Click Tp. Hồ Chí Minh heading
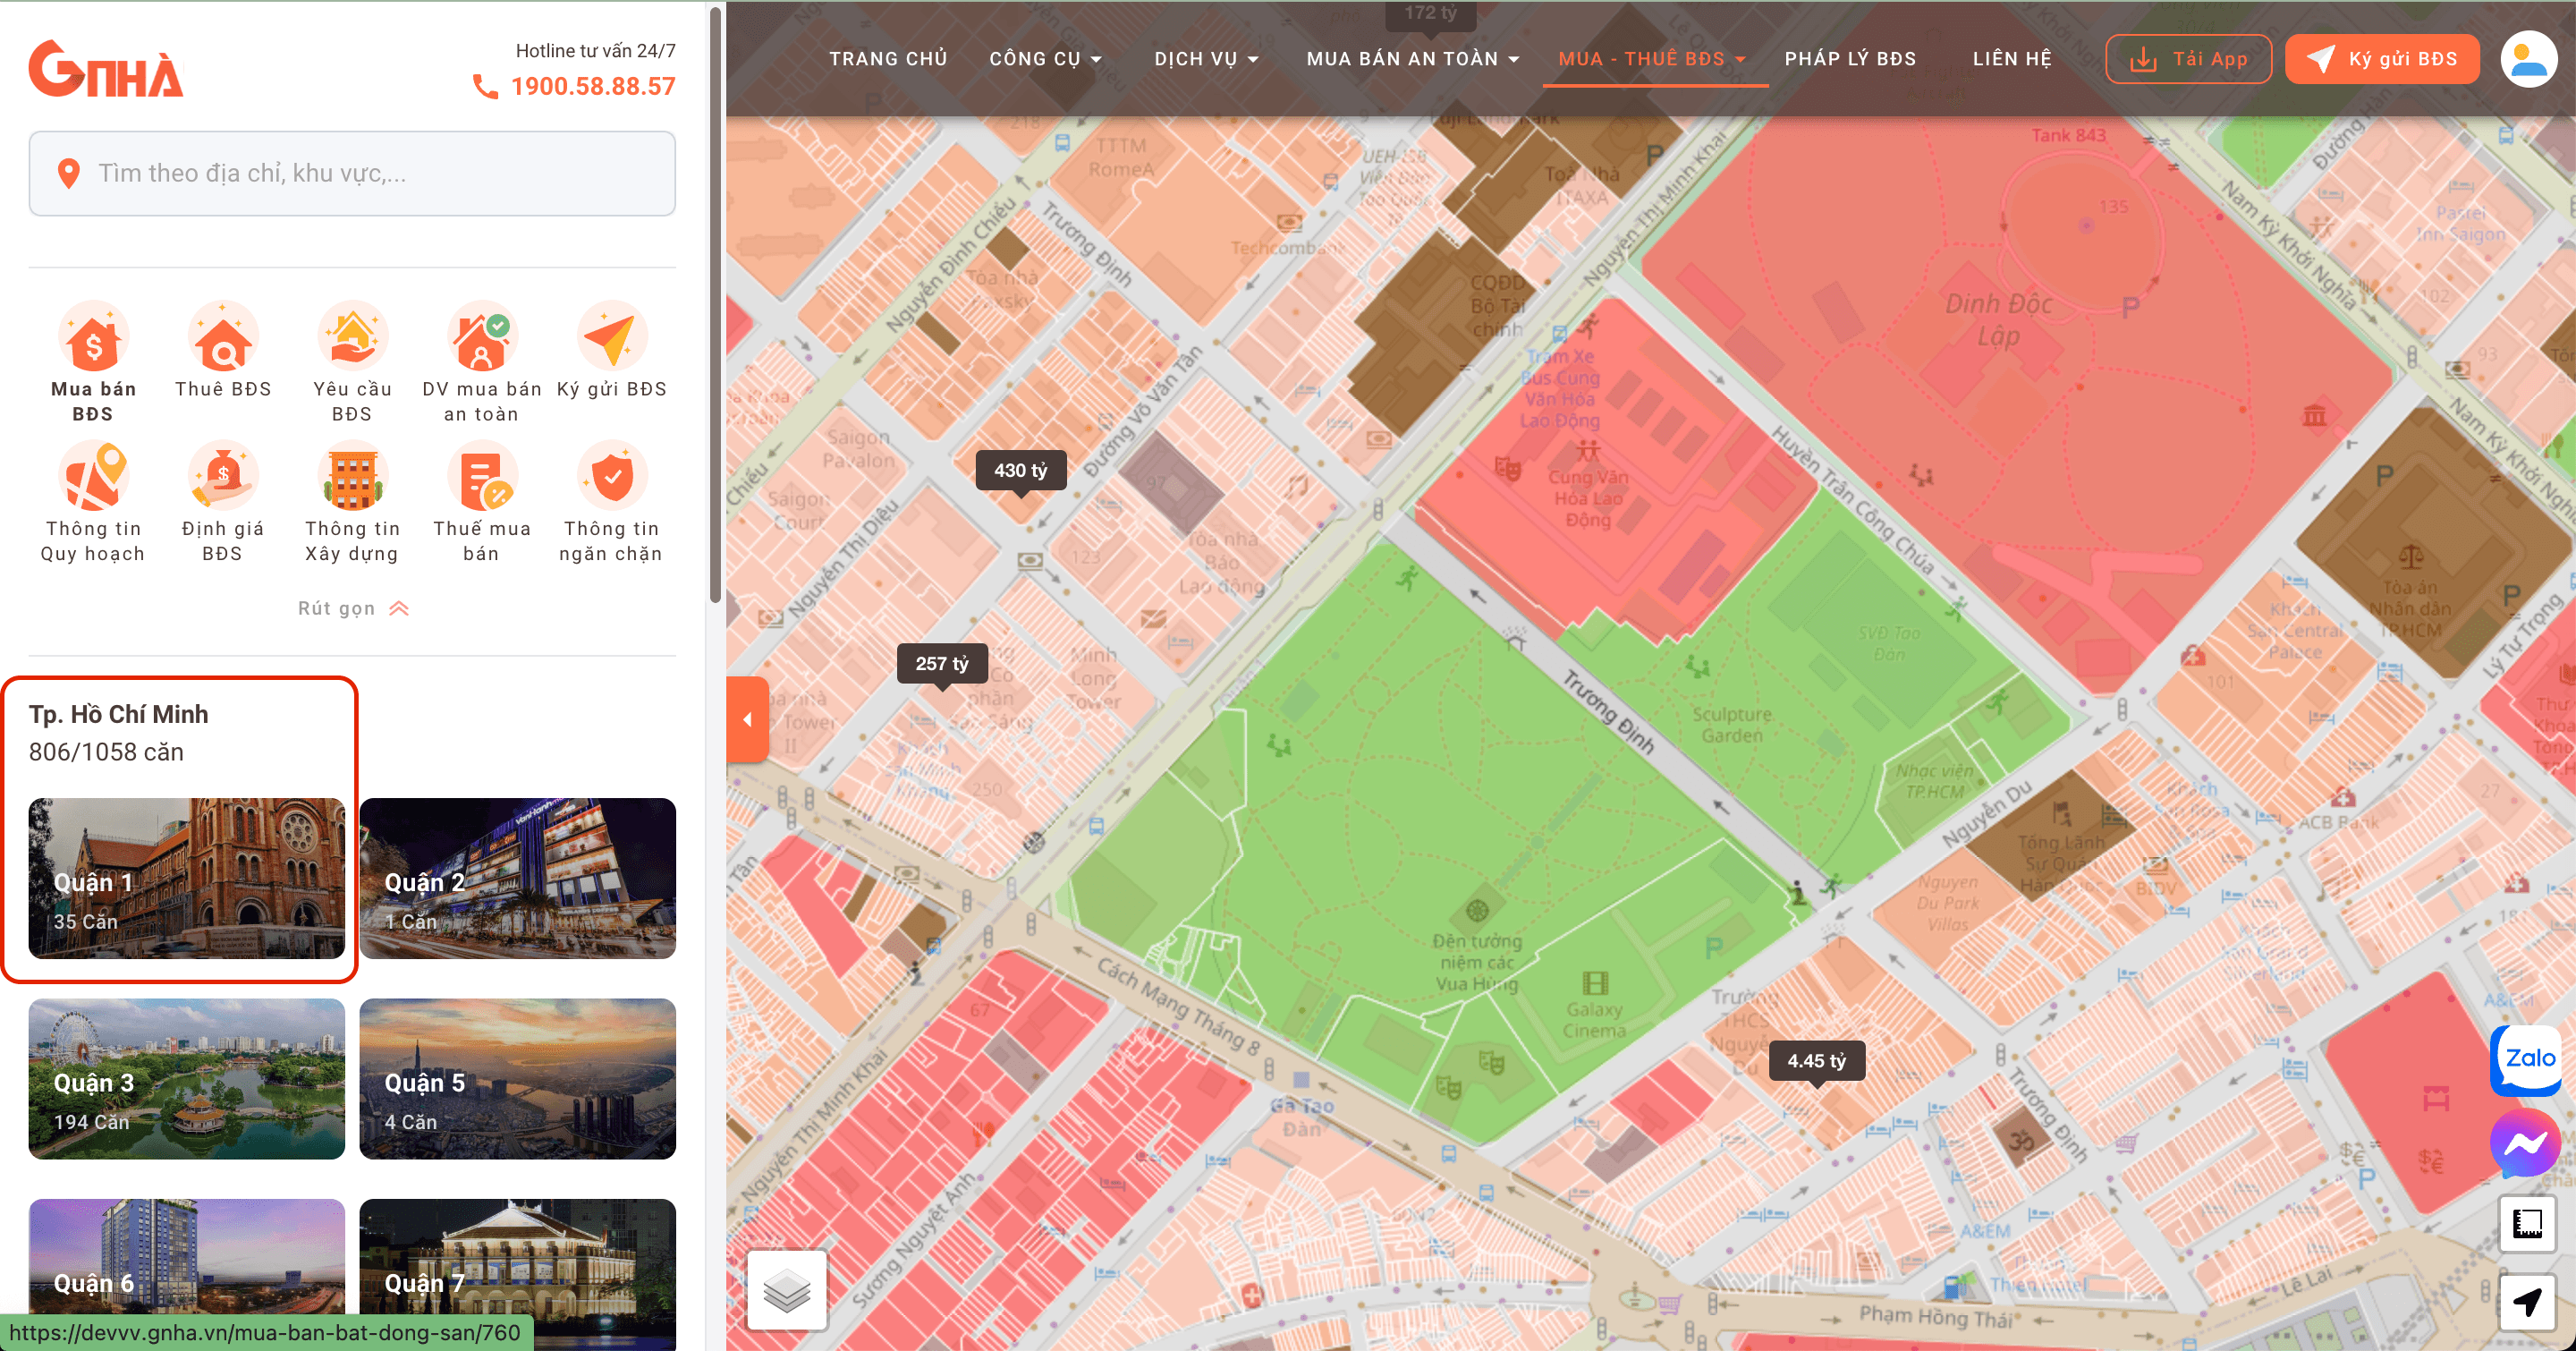This screenshot has width=2576, height=1351. (x=119, y=714)
